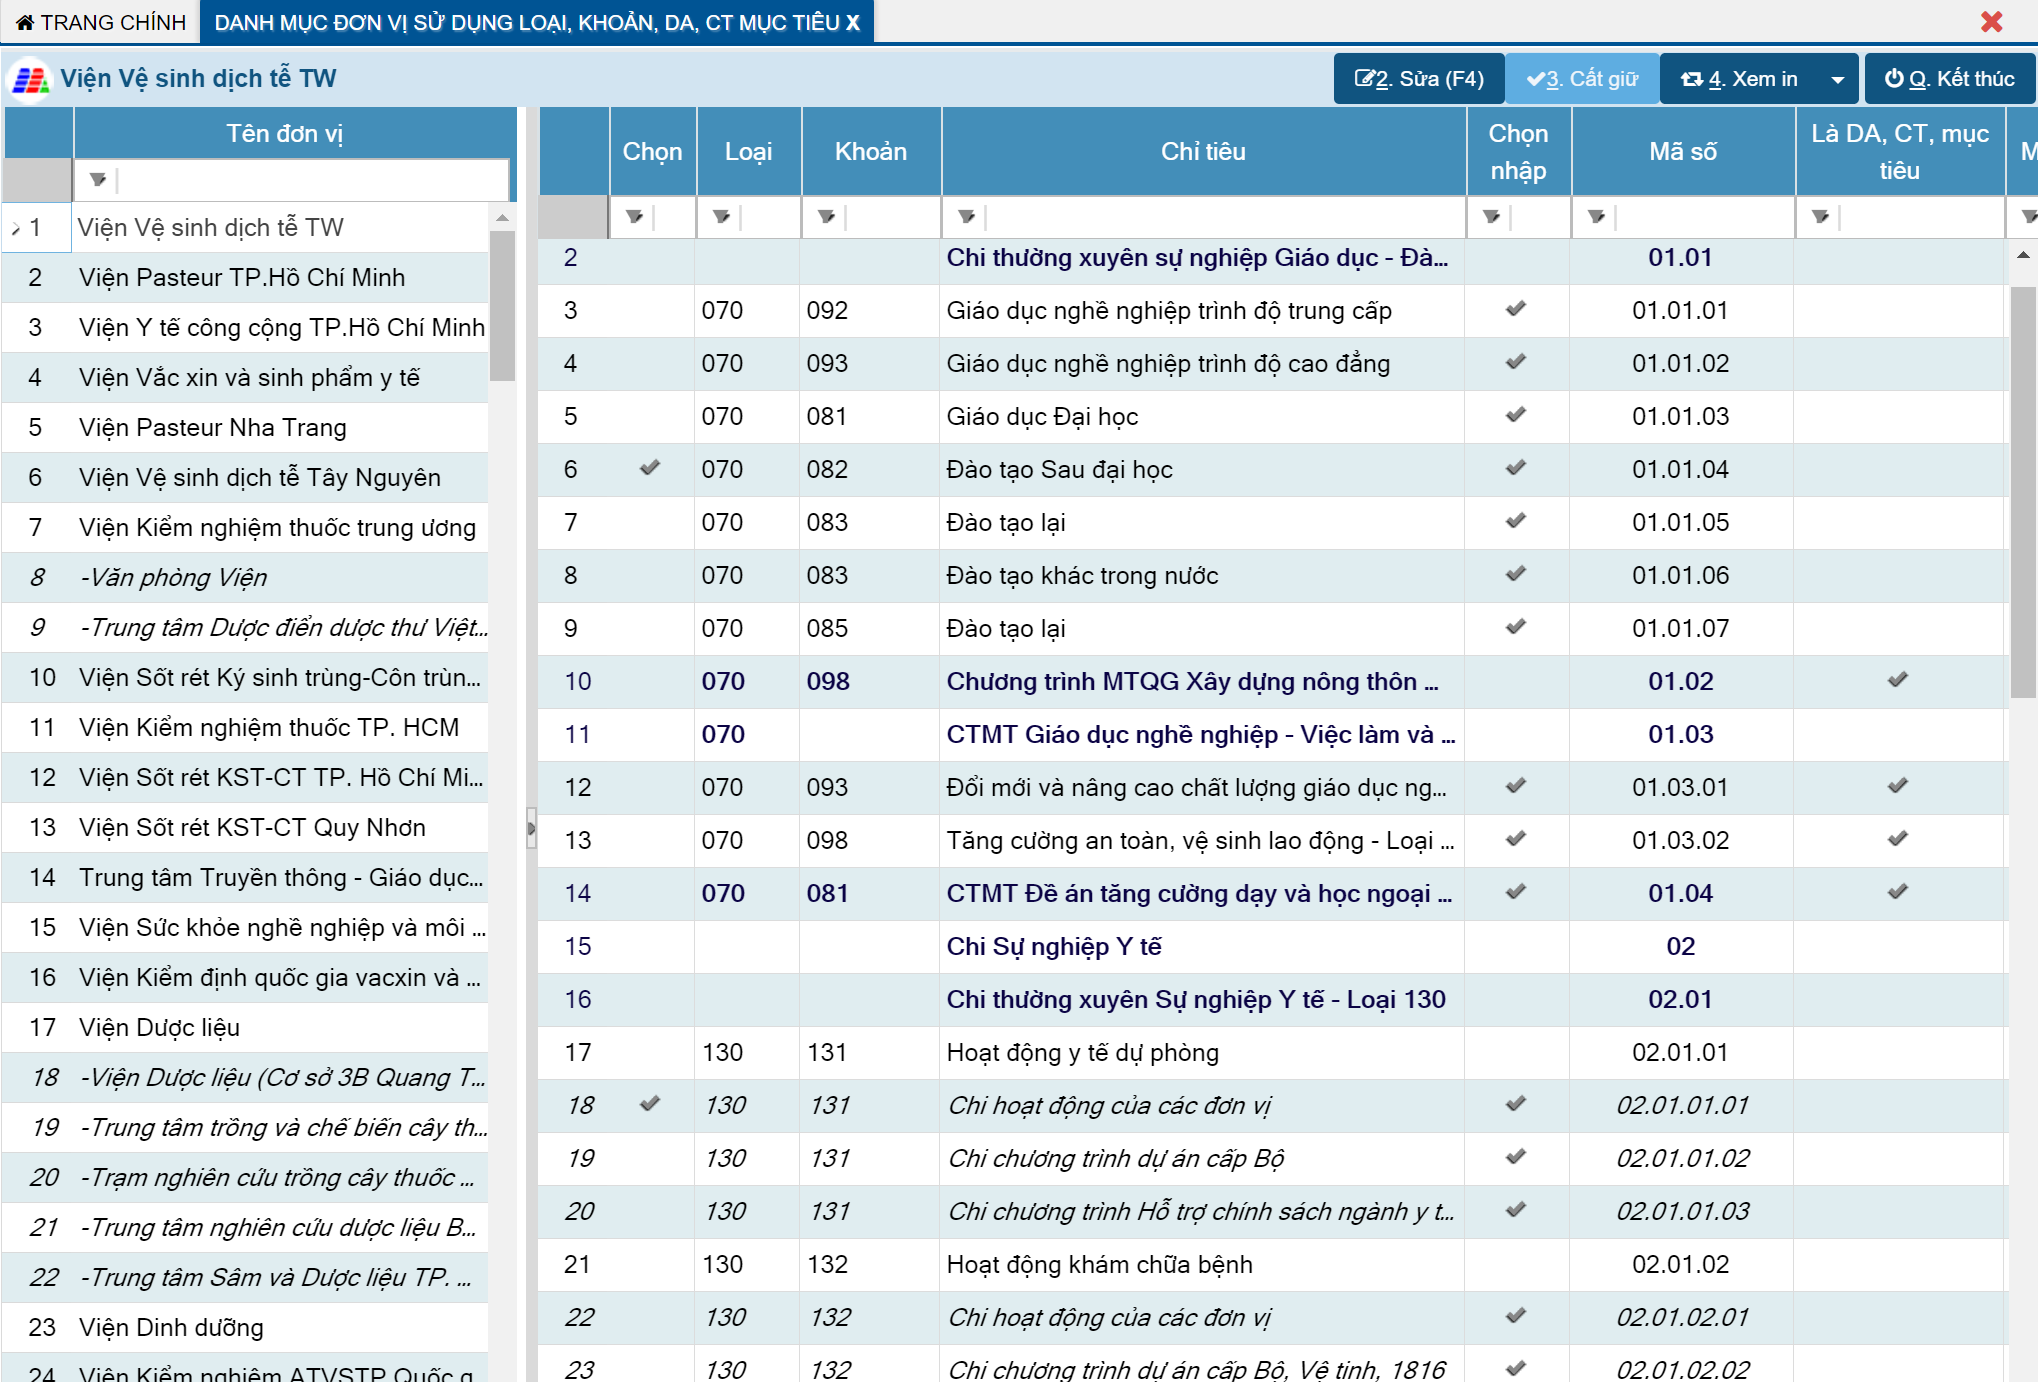Click the filter icon under Loại column
Screen dimensions: 2038x1382
[x=721, y=216]
